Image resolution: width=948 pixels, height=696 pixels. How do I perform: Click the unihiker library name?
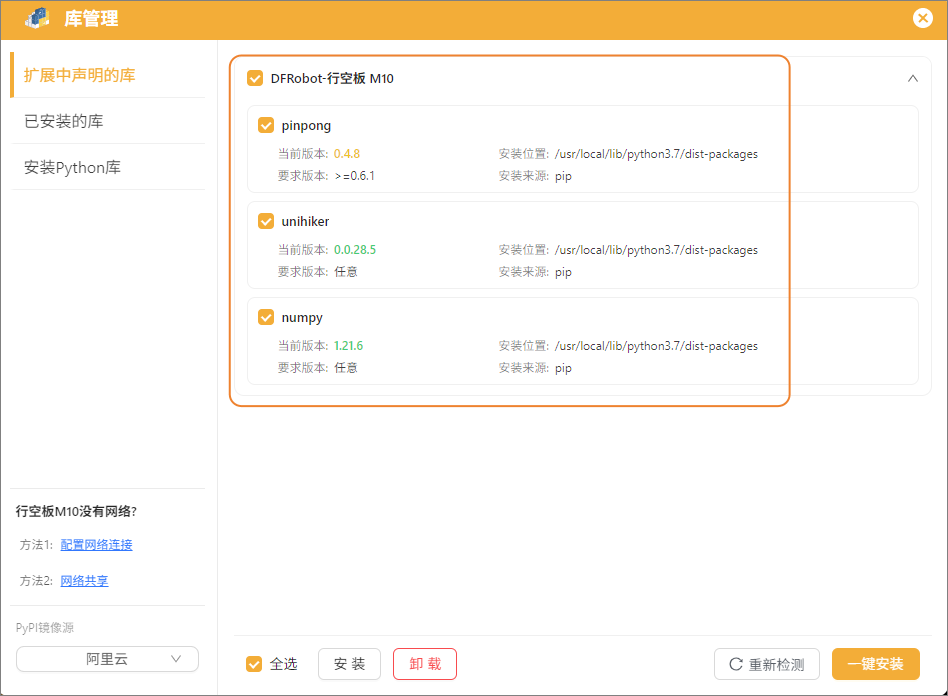305,221
